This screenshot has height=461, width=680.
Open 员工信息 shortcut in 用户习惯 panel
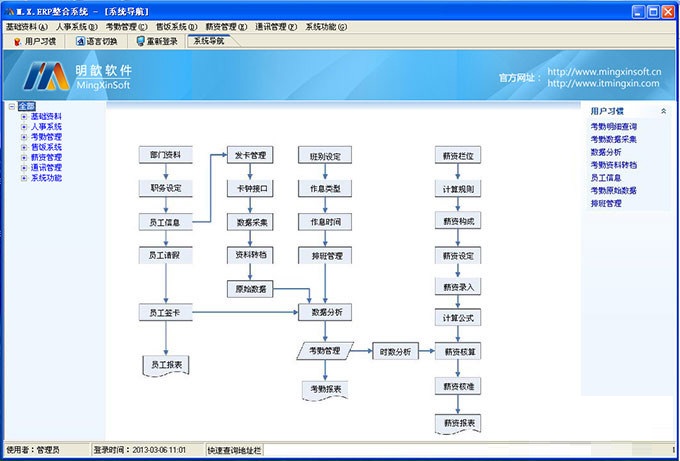(605, 178)
